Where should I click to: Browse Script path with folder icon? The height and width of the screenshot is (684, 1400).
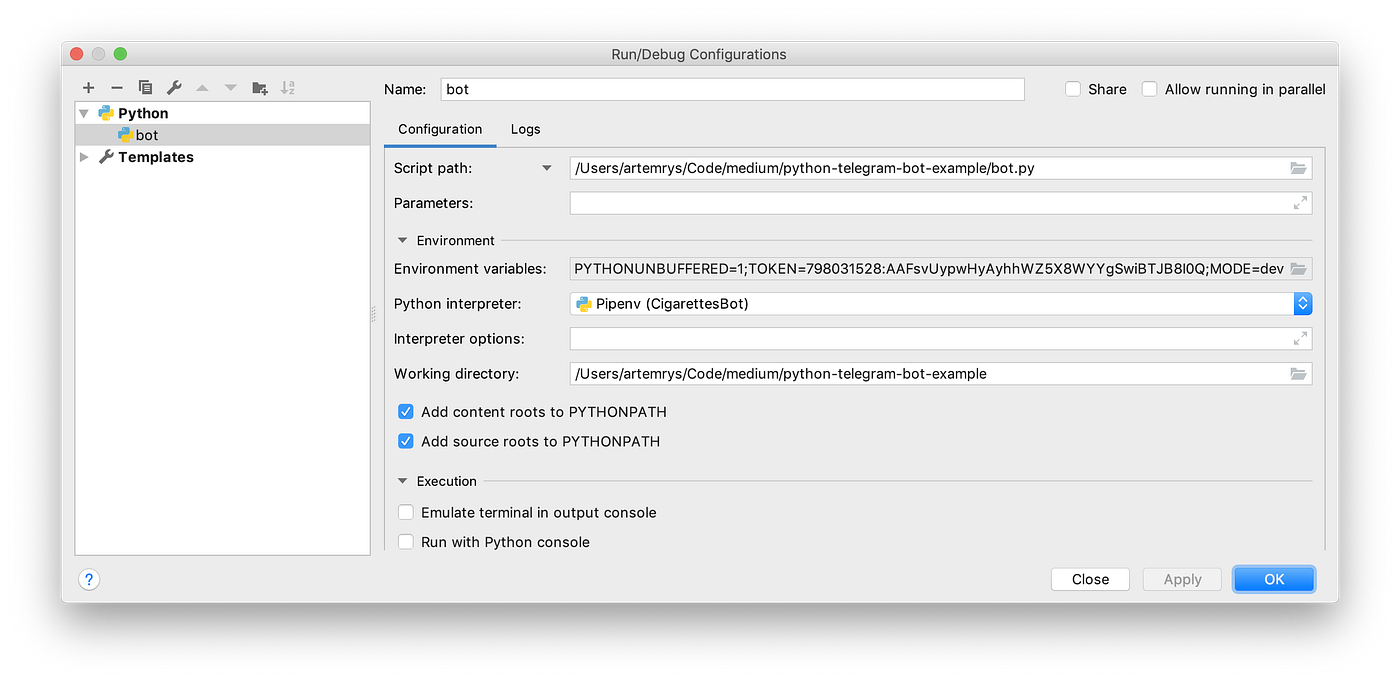(1298, 168)
